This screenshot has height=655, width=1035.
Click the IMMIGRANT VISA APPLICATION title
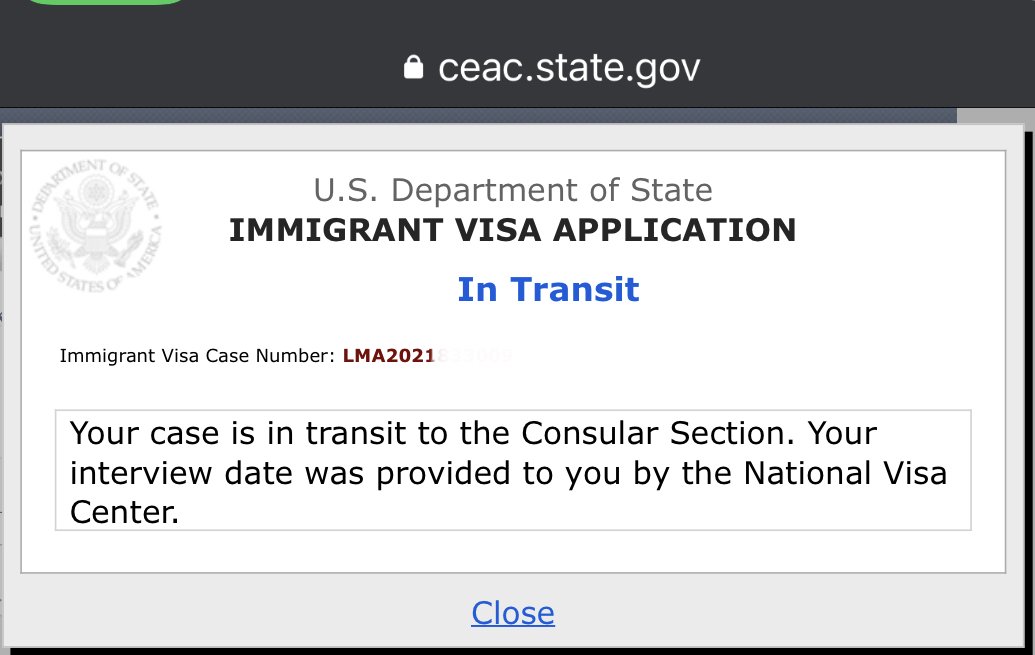513,230
